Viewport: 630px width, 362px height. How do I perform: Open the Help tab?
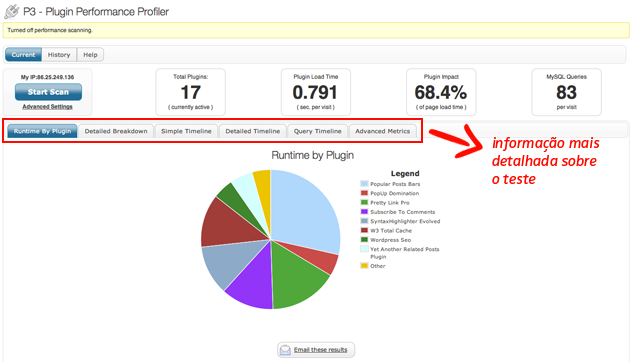coord(90,55)
